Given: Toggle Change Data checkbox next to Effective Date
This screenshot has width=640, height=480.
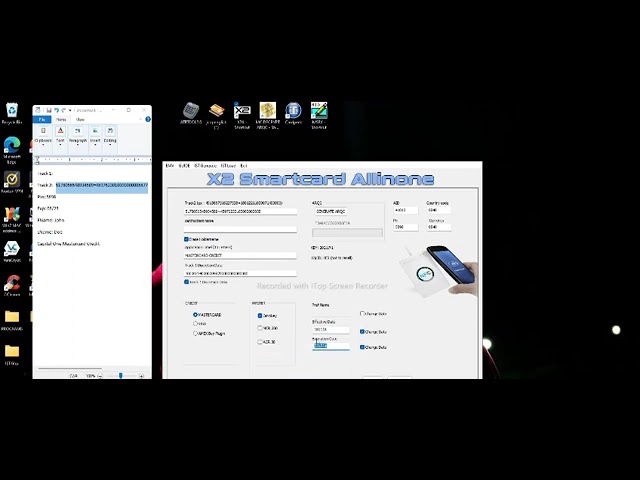Looking at the screenshot, I should [x=362, y=332].
